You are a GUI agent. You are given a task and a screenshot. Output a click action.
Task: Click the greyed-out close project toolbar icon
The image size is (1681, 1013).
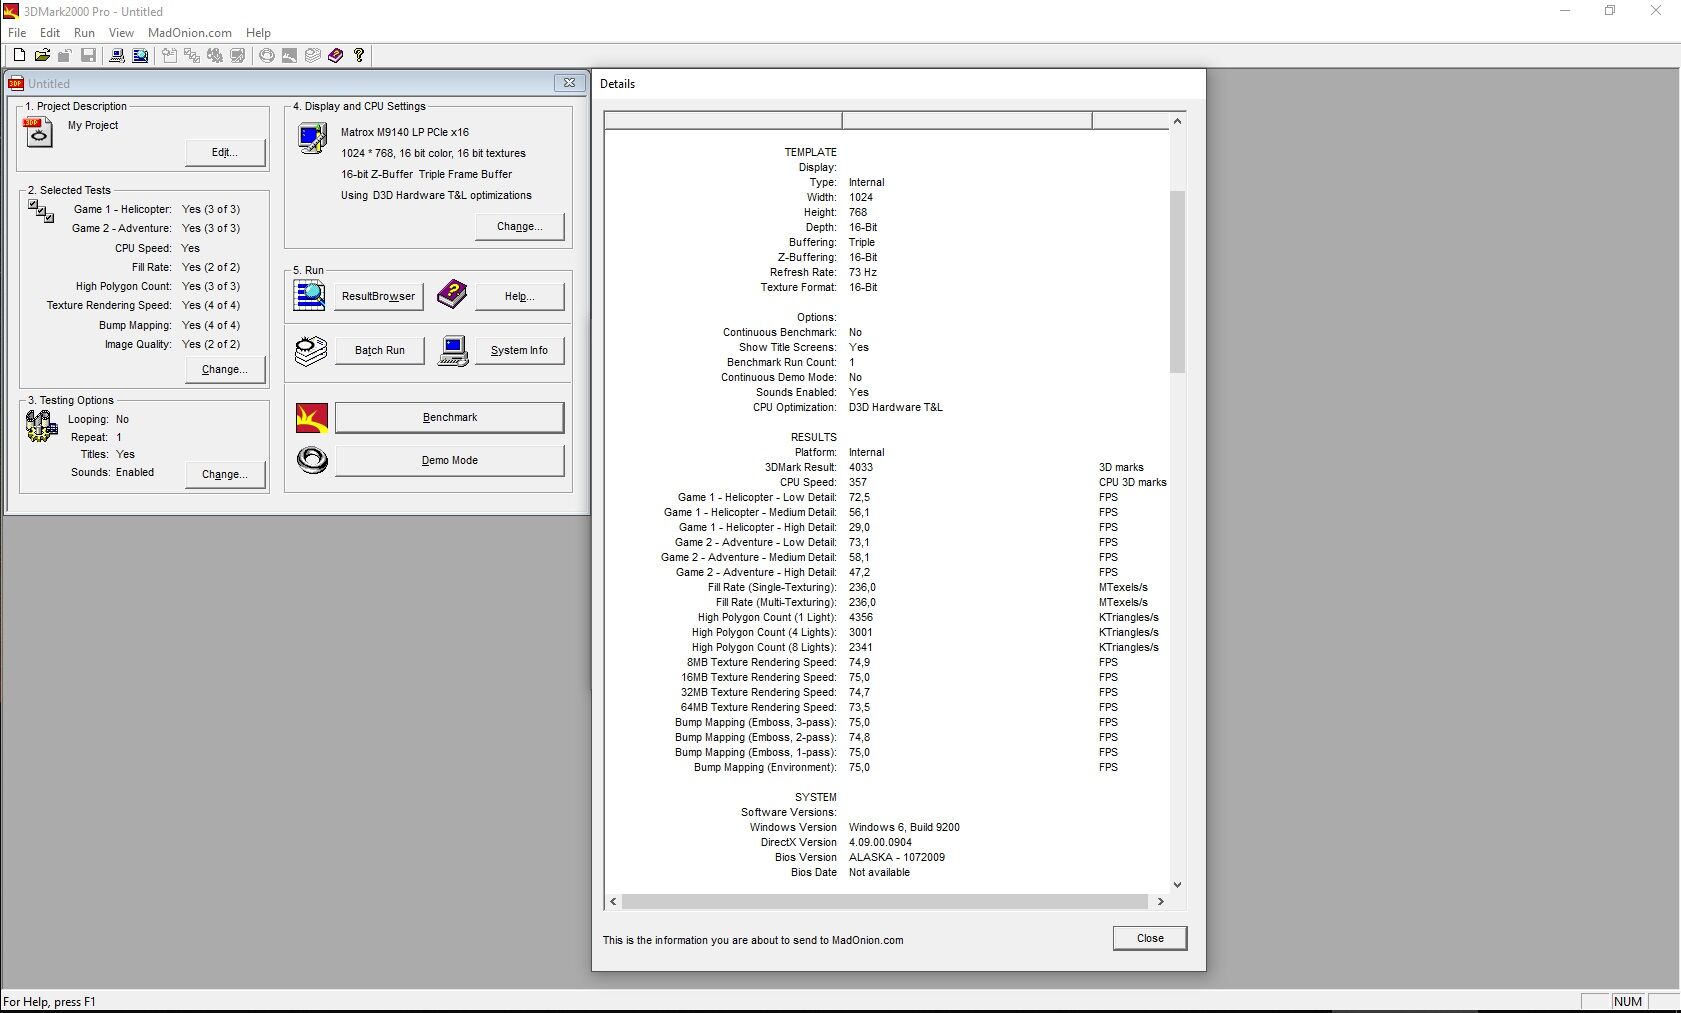point(65,55)
